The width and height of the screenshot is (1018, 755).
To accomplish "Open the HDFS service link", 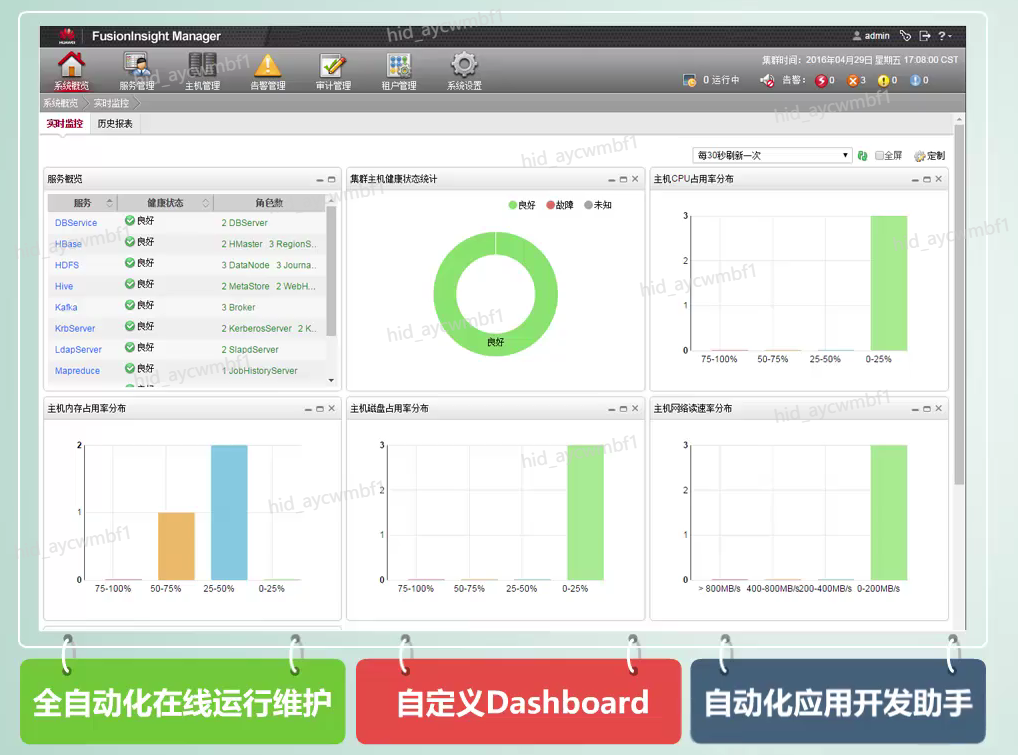I will click(67, 265).
